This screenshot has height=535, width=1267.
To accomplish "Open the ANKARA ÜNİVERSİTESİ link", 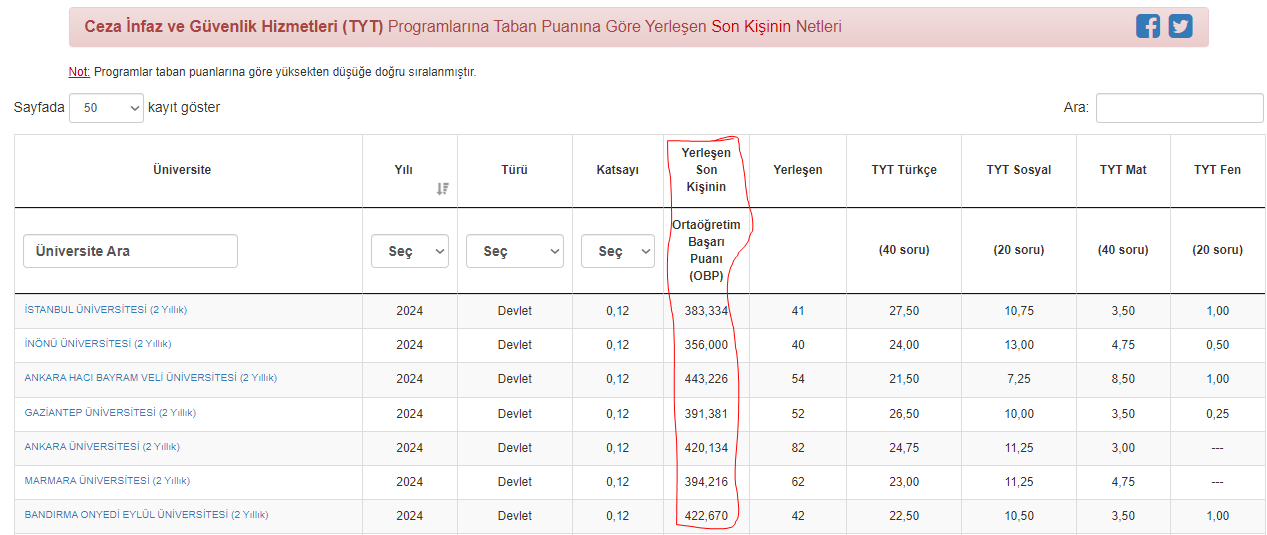I will [102, 446].
